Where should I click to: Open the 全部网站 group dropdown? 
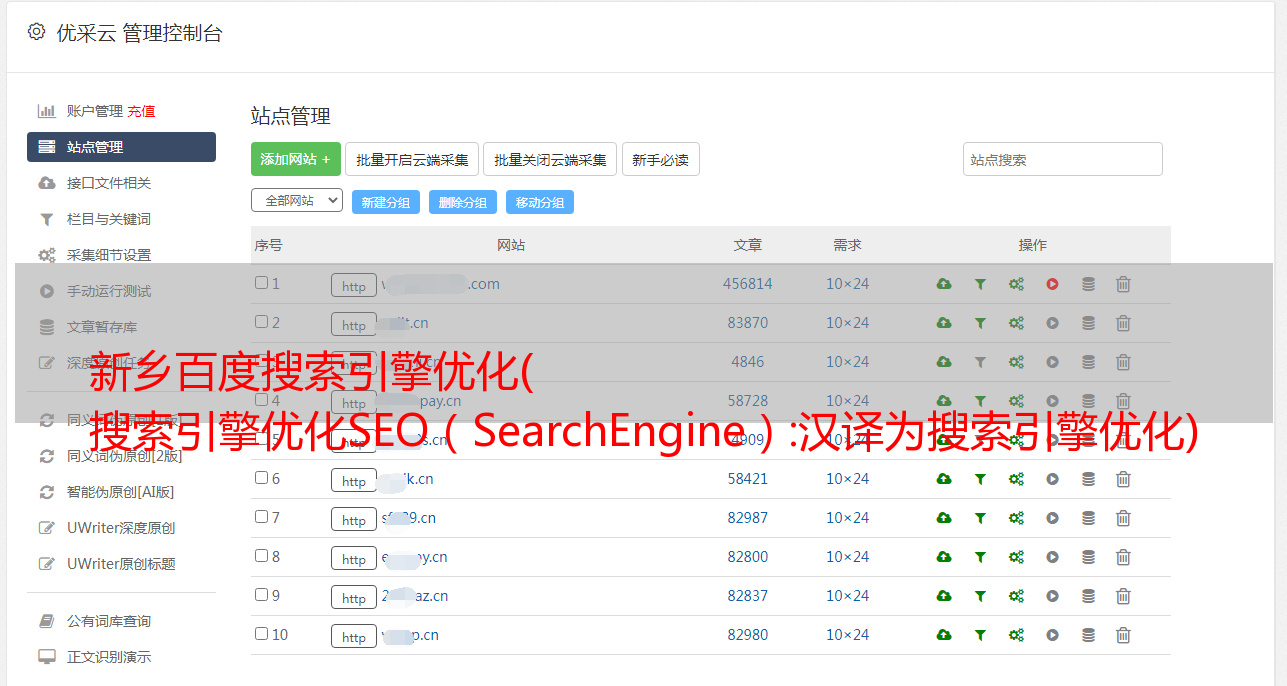tap(296, 201)
